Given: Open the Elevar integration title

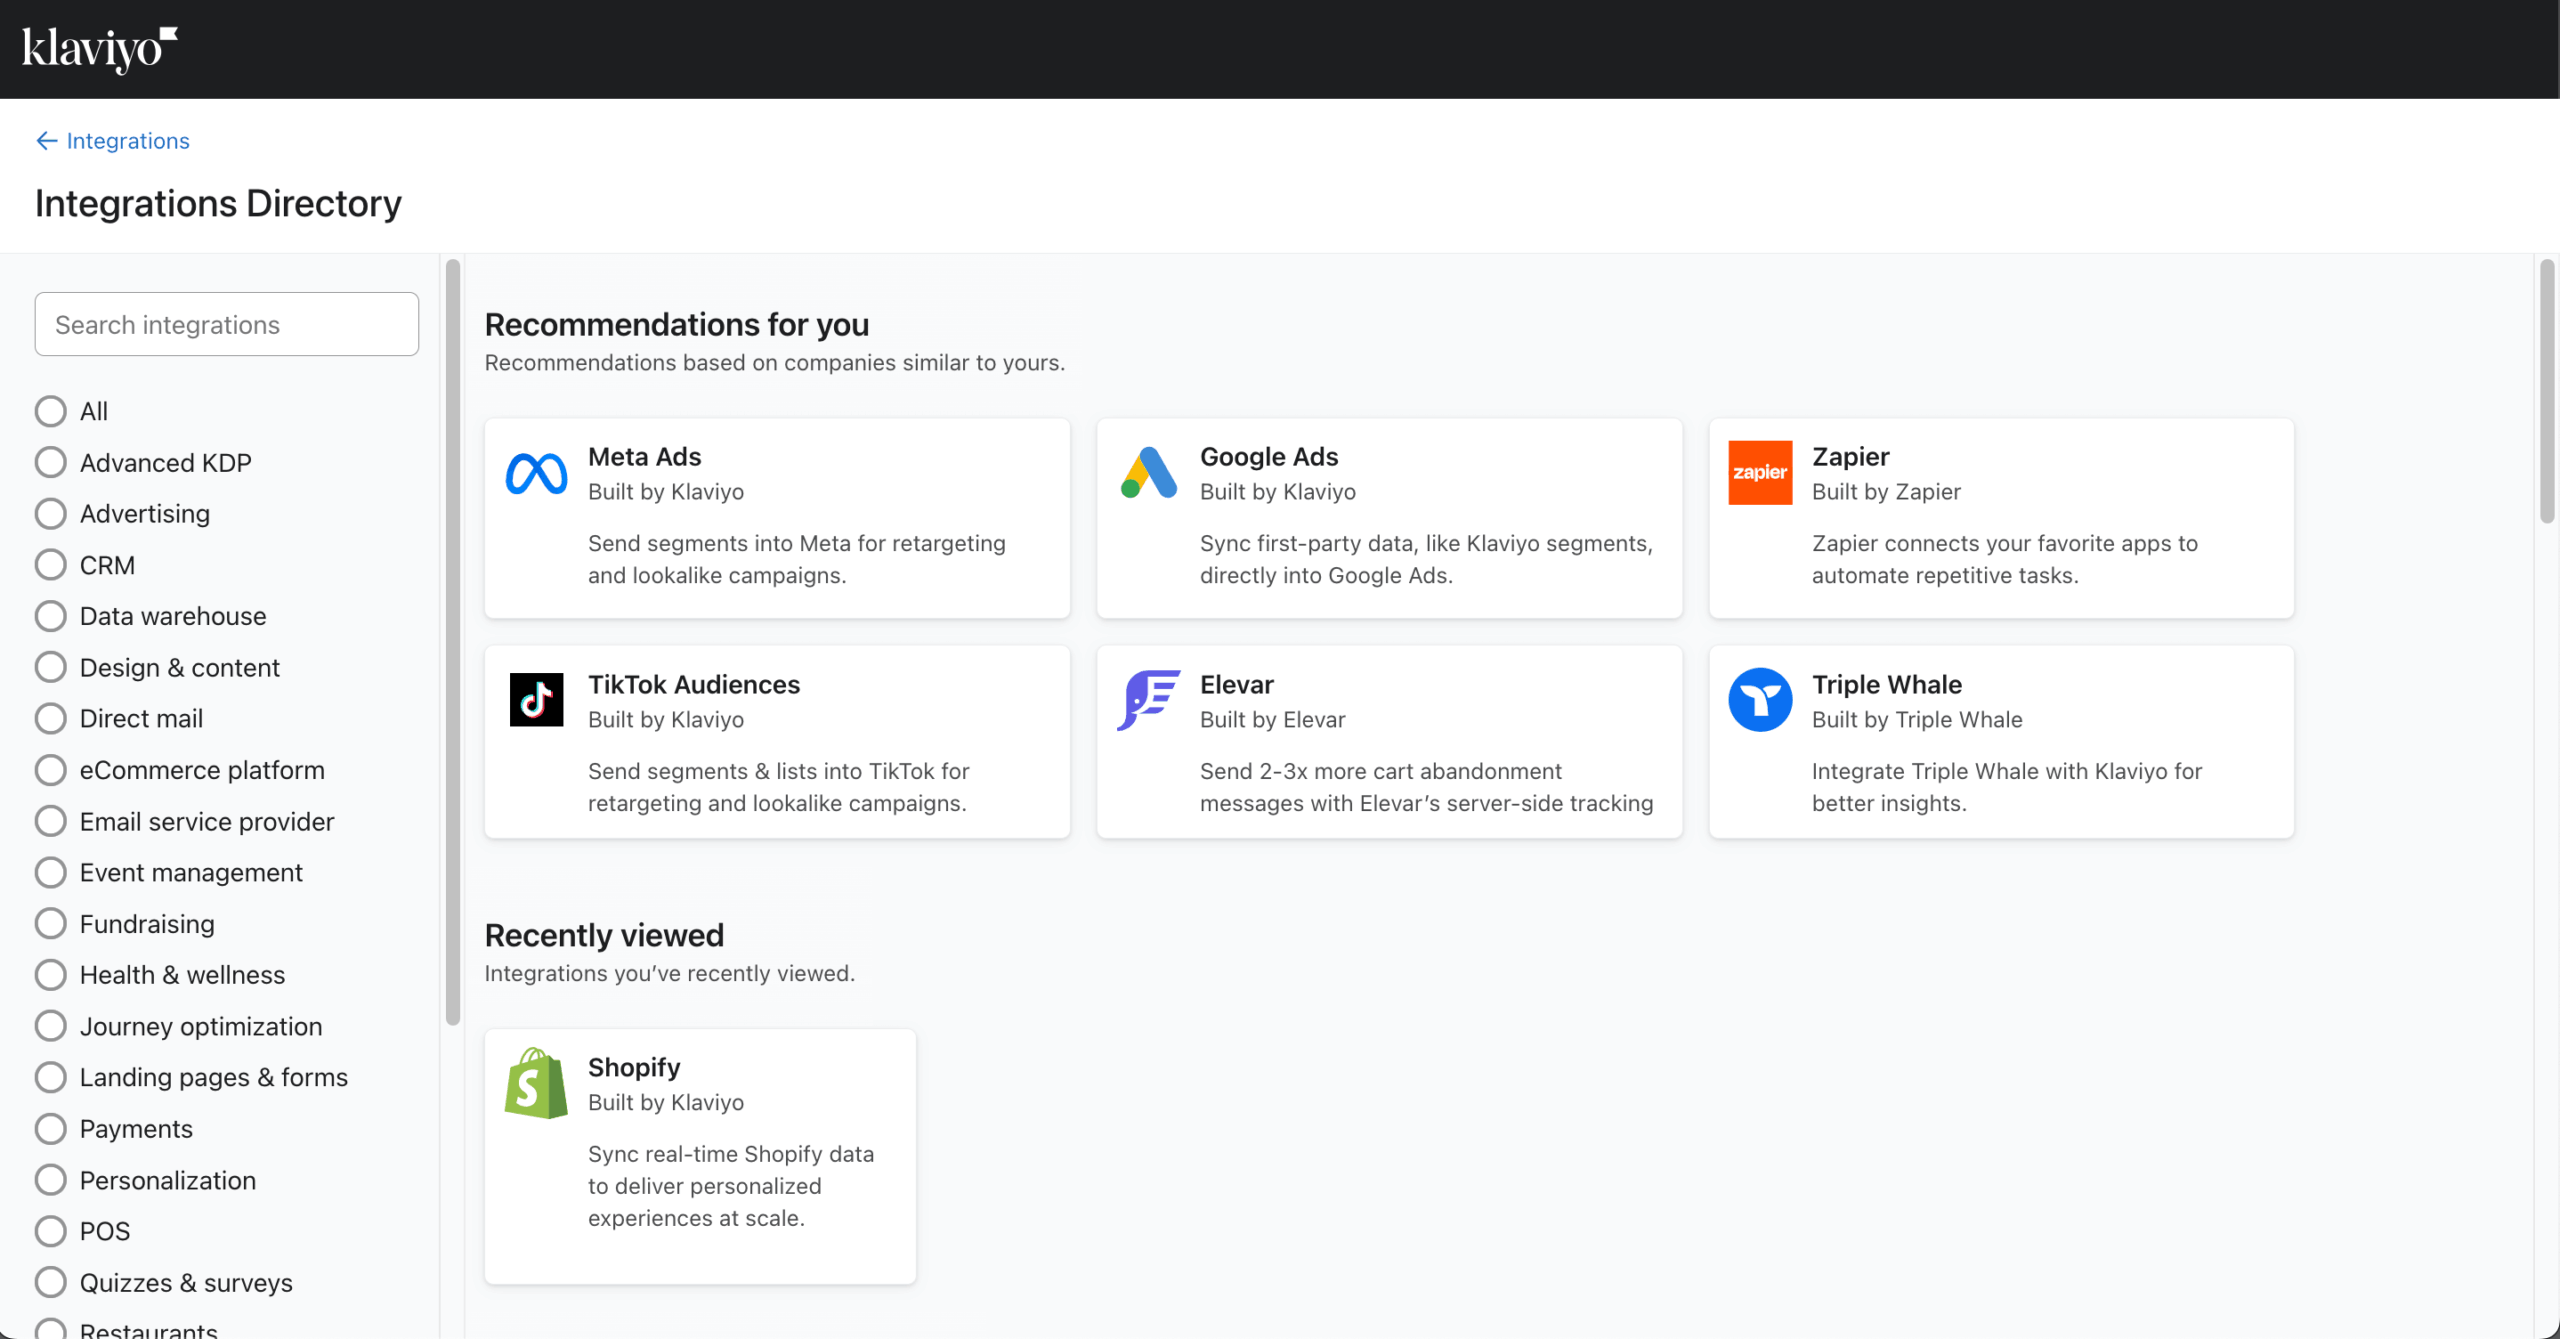Looking at the screenshot, I should pyautogui.click(x=1236, y=685).
